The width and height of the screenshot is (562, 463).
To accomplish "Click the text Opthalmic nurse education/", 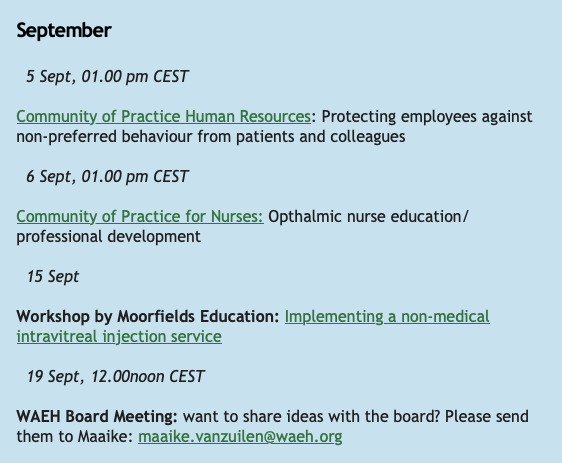I will (368, 216).
